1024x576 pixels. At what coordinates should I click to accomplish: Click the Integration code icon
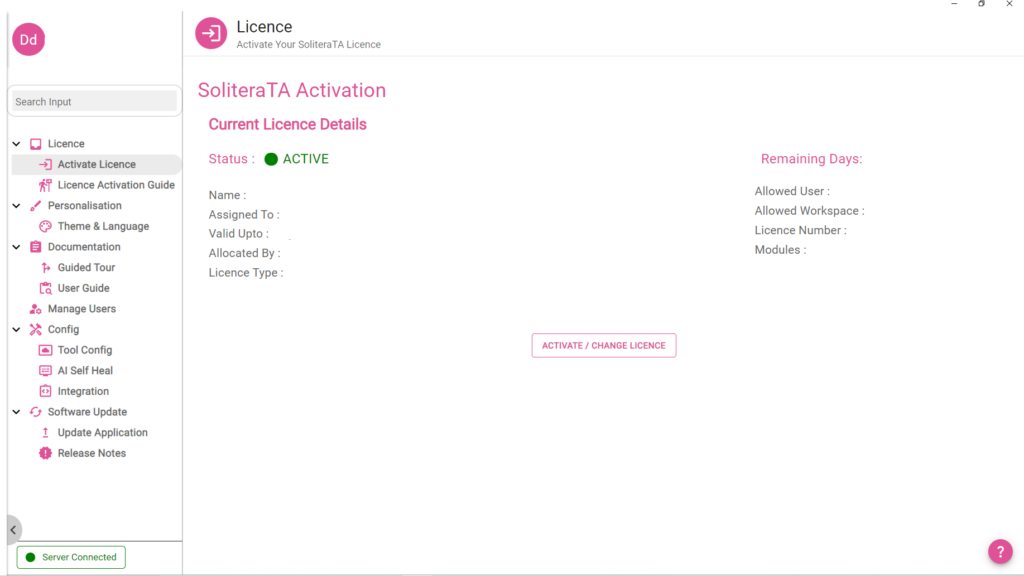click(45, 391)
